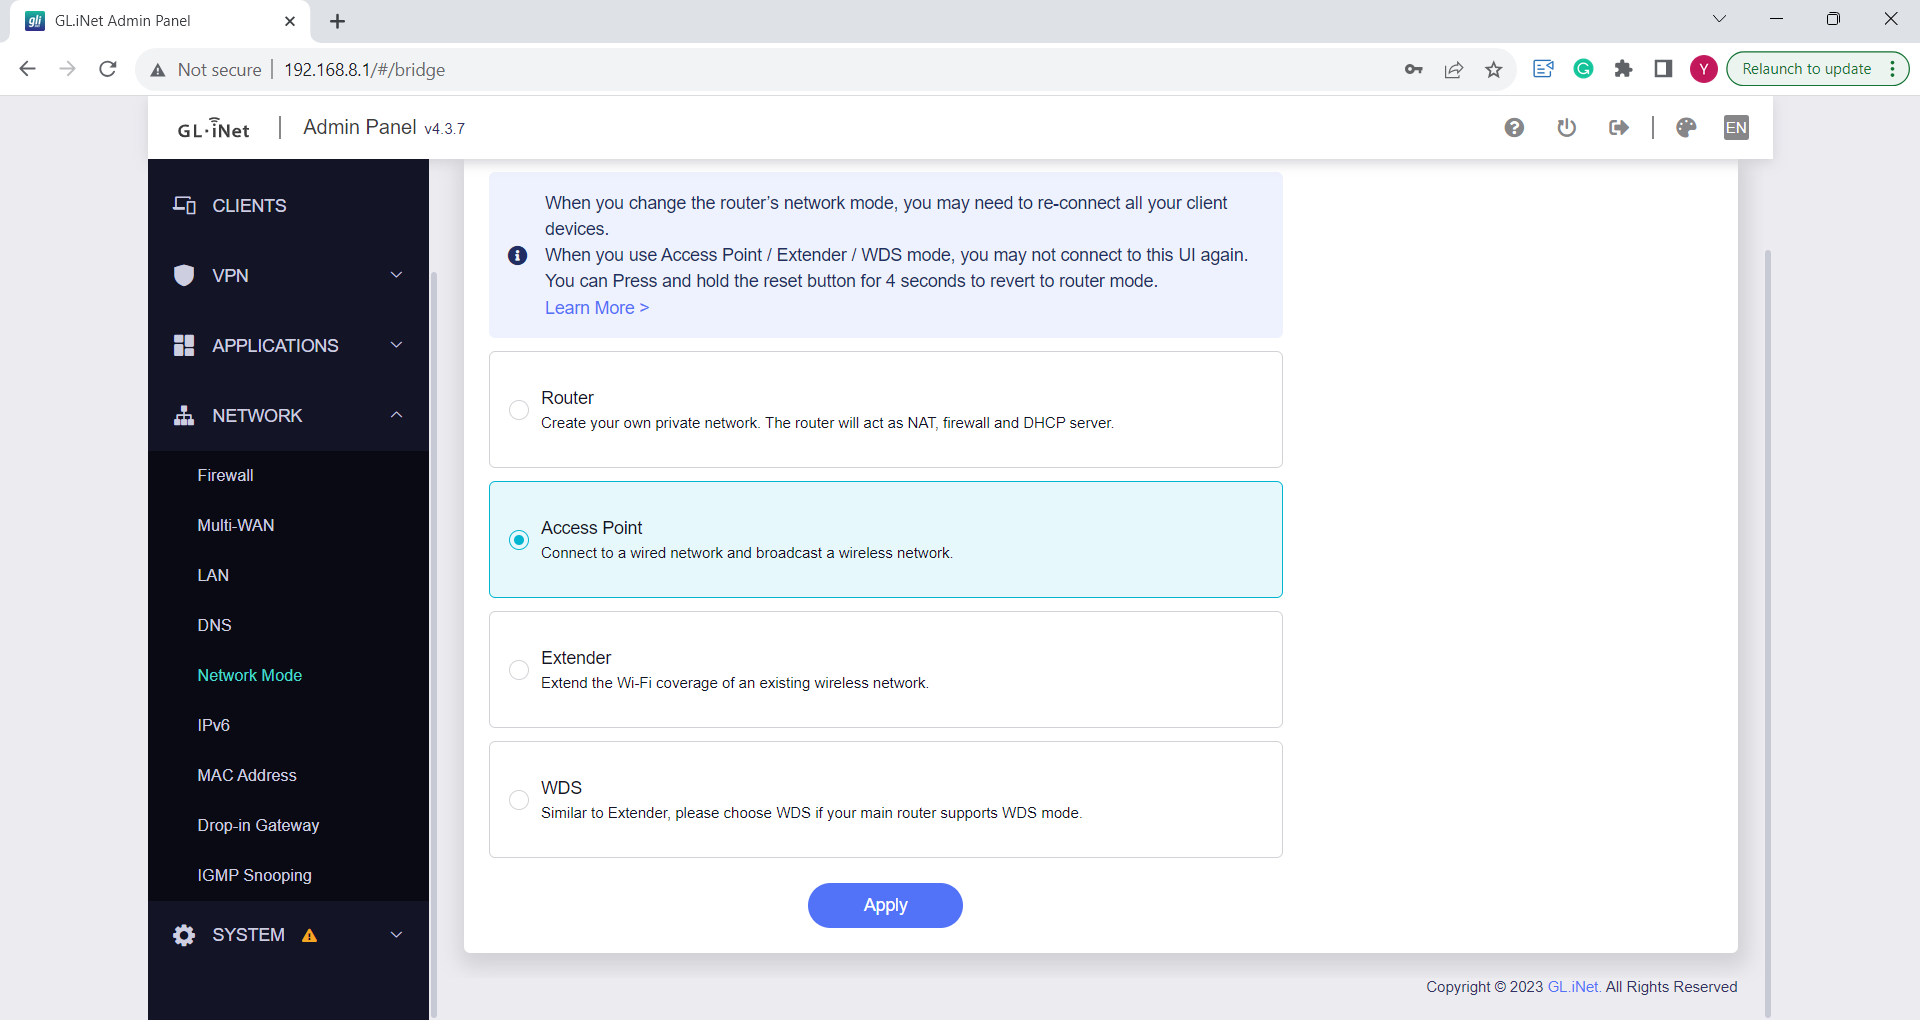1920x1020 pixels.
Task: Open the Learn More link
Action: tap(595, 307)
